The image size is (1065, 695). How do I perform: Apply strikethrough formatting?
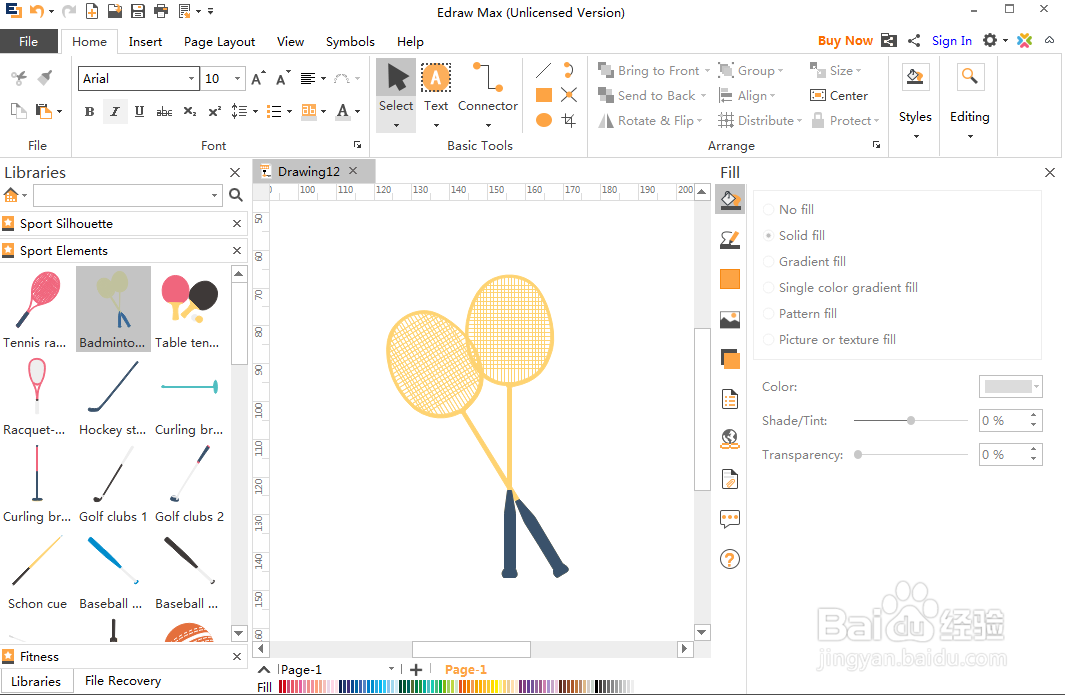coord(164,111)
